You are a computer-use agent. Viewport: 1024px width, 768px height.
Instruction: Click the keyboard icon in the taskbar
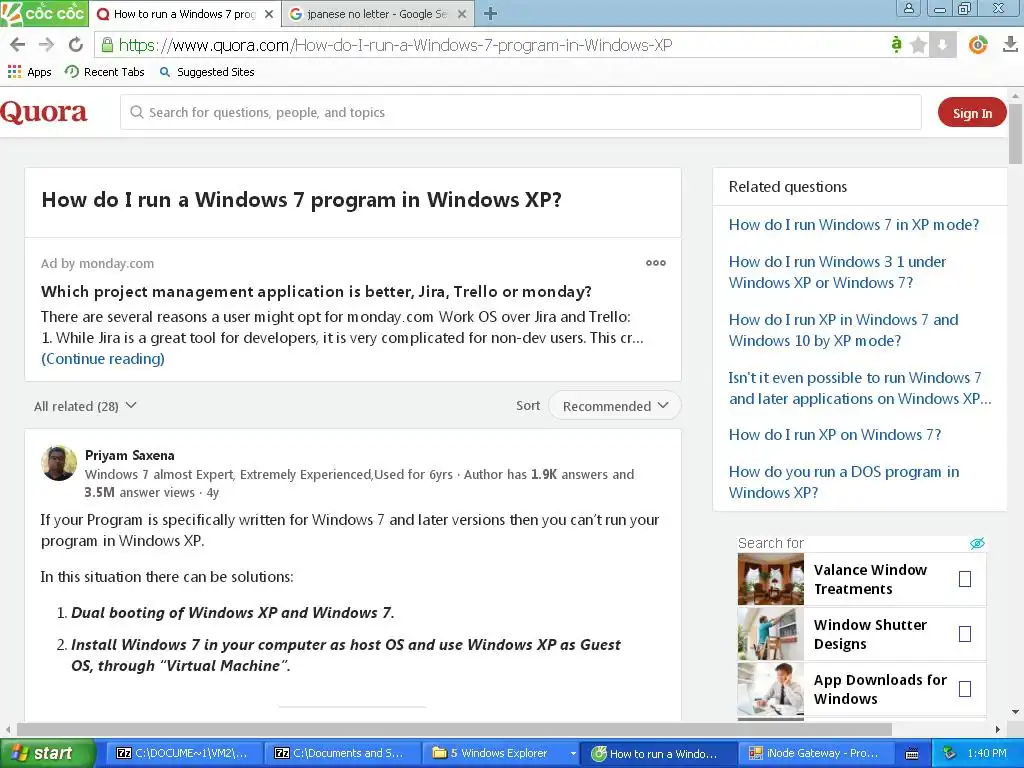912,754
